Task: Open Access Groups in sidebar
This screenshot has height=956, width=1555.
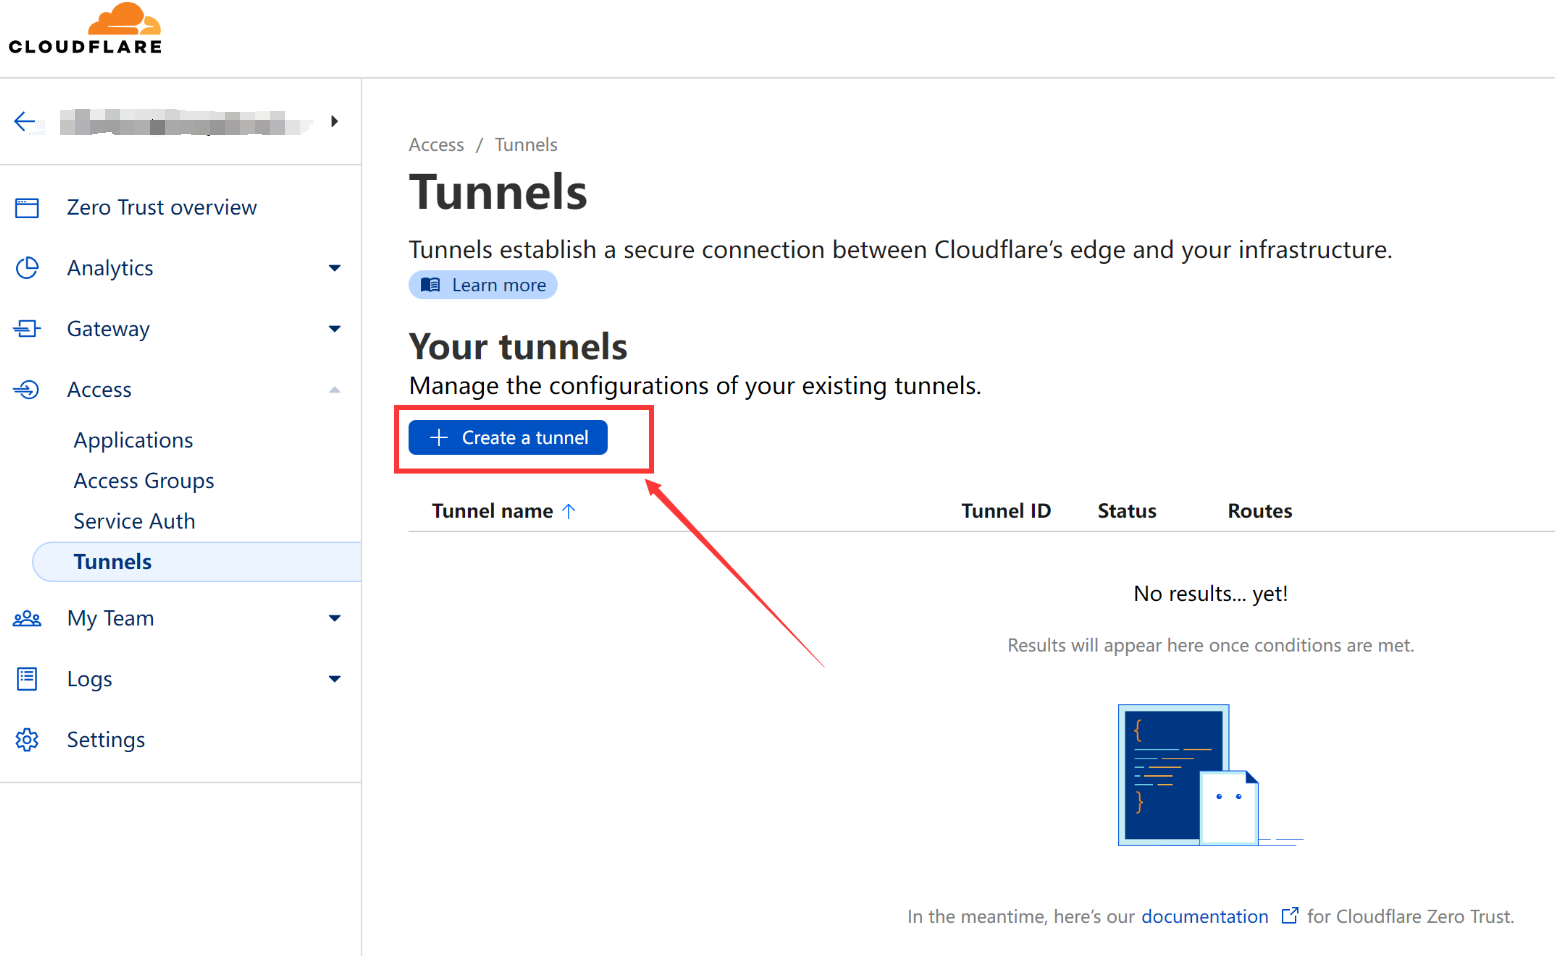Action: [x=144, y=481]
